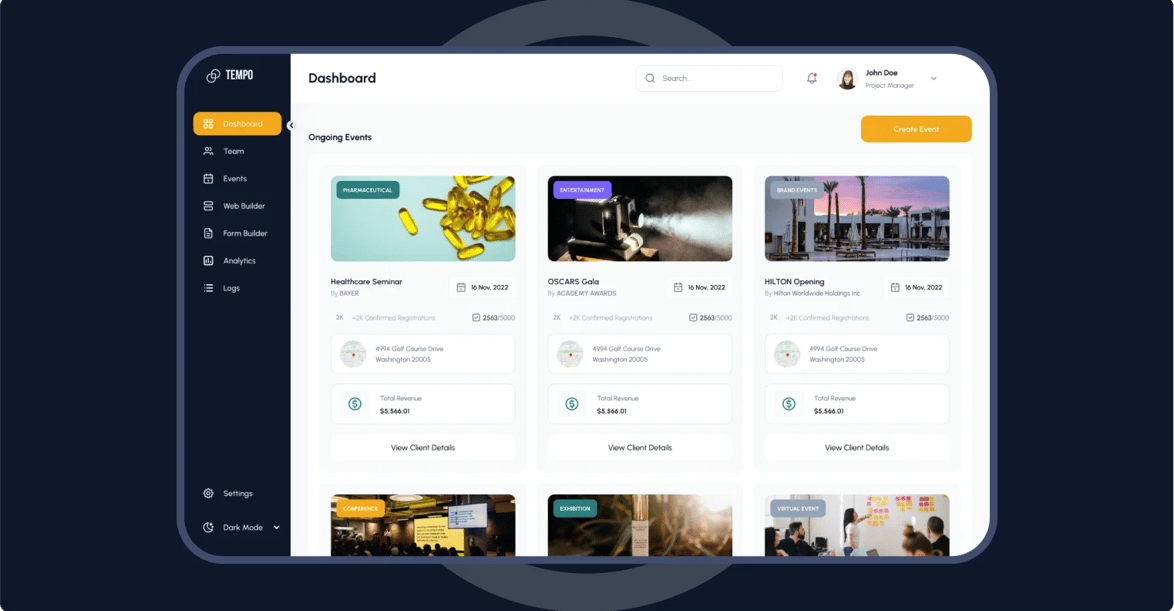View Client Details for Healthcare Seminar
The image size is (1174, 611).
tap(423, 448)
